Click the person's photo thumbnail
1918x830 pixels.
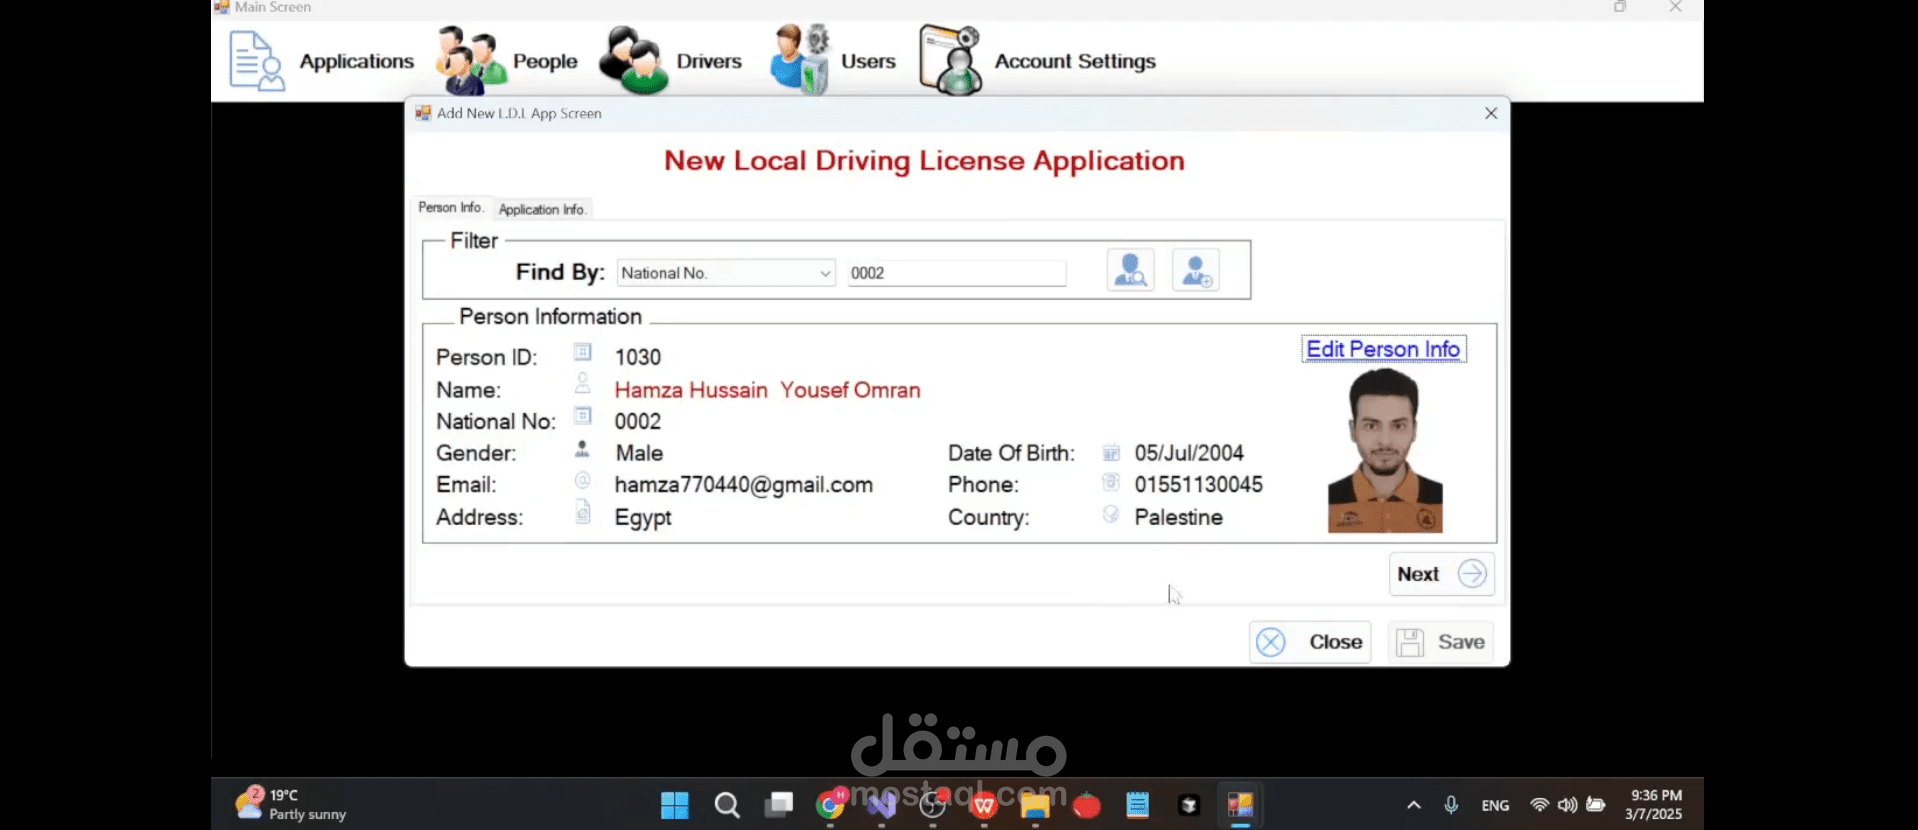tap(1385, 450)
